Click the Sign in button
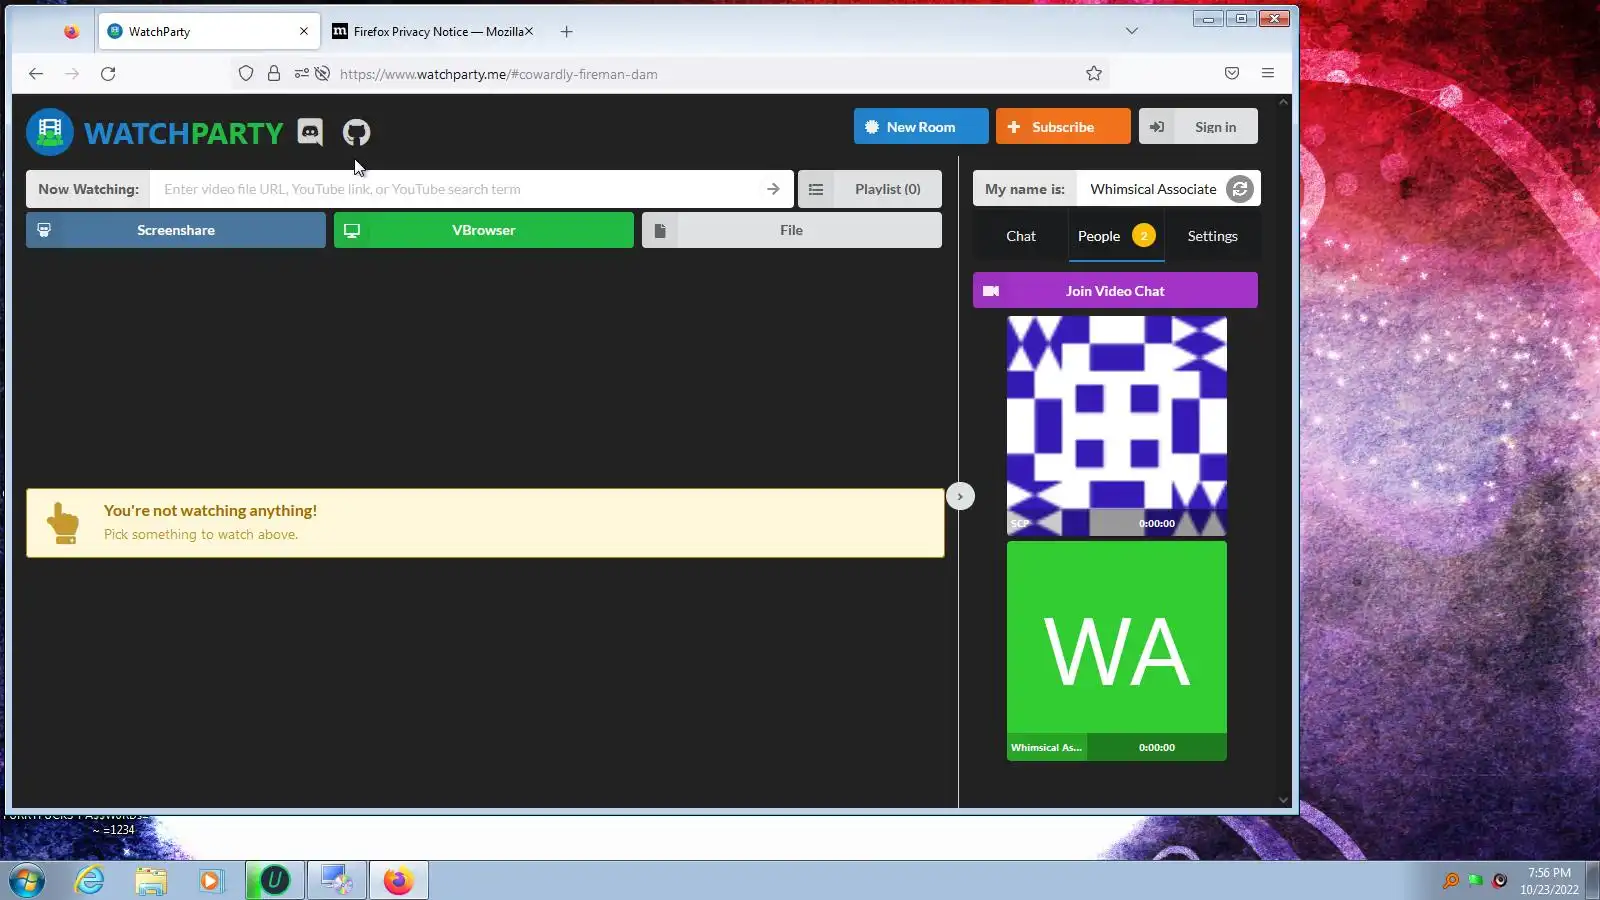 (x=1198, y=127)
